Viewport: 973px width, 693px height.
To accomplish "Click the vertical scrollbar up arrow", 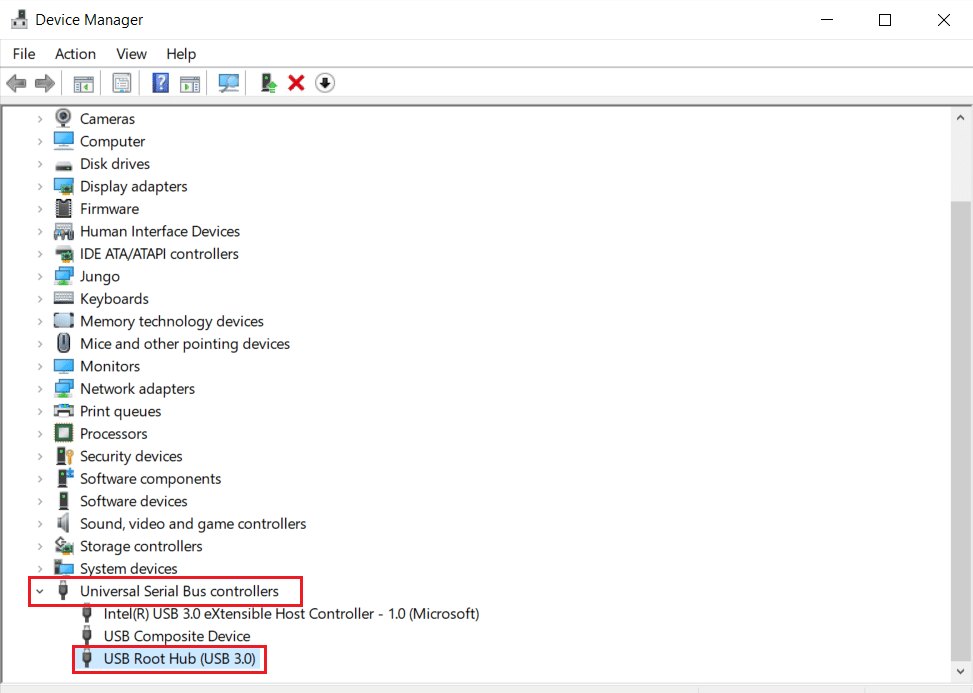I will point(960,113).
